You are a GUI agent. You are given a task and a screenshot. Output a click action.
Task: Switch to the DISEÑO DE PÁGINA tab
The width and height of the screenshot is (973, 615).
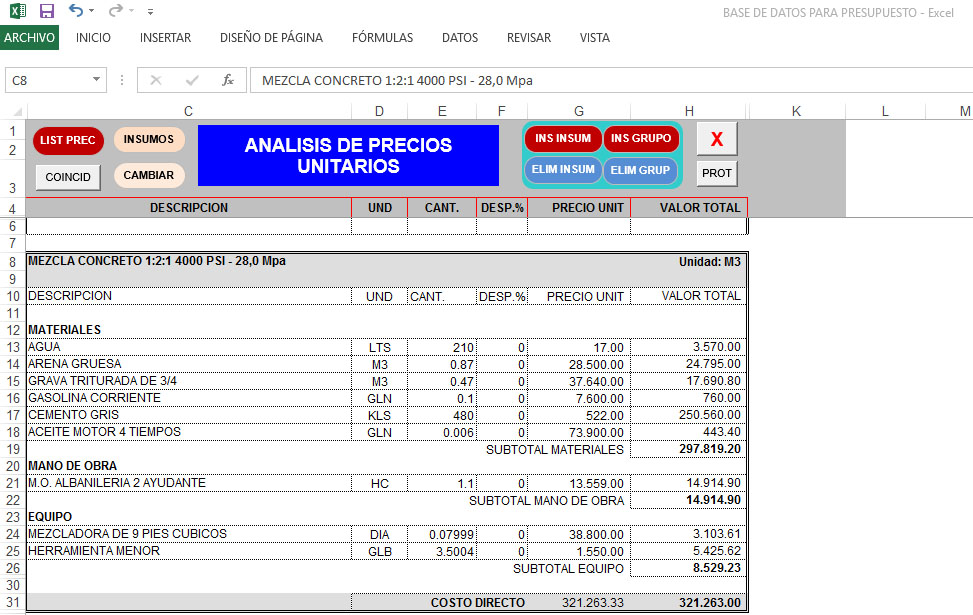[271, 38]
